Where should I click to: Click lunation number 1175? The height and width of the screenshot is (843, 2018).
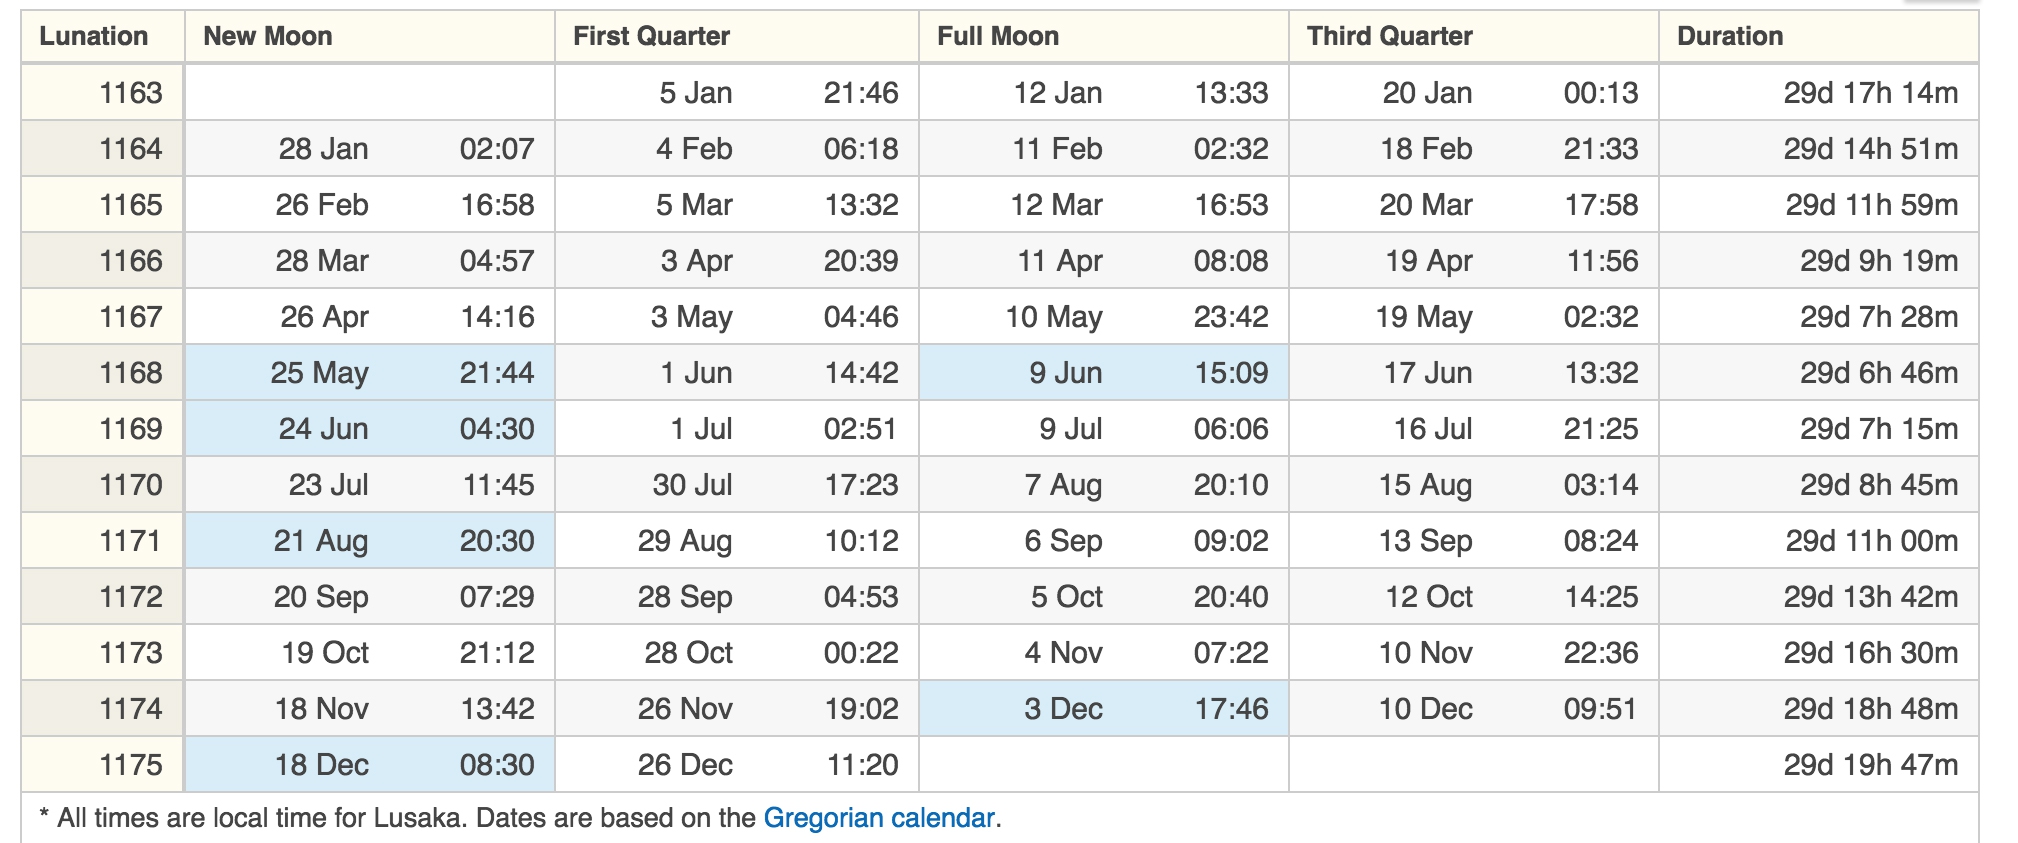tap(130, 765)
